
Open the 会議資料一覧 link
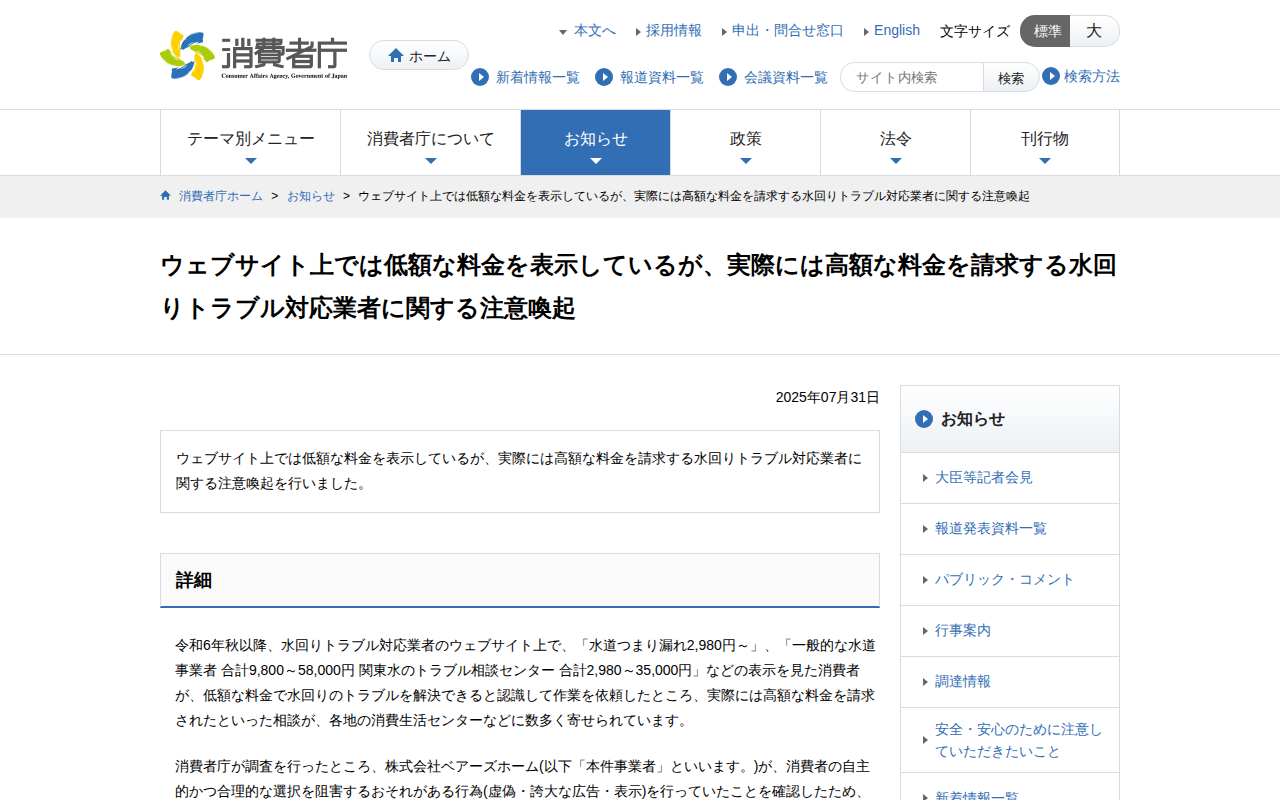point(786,77)
